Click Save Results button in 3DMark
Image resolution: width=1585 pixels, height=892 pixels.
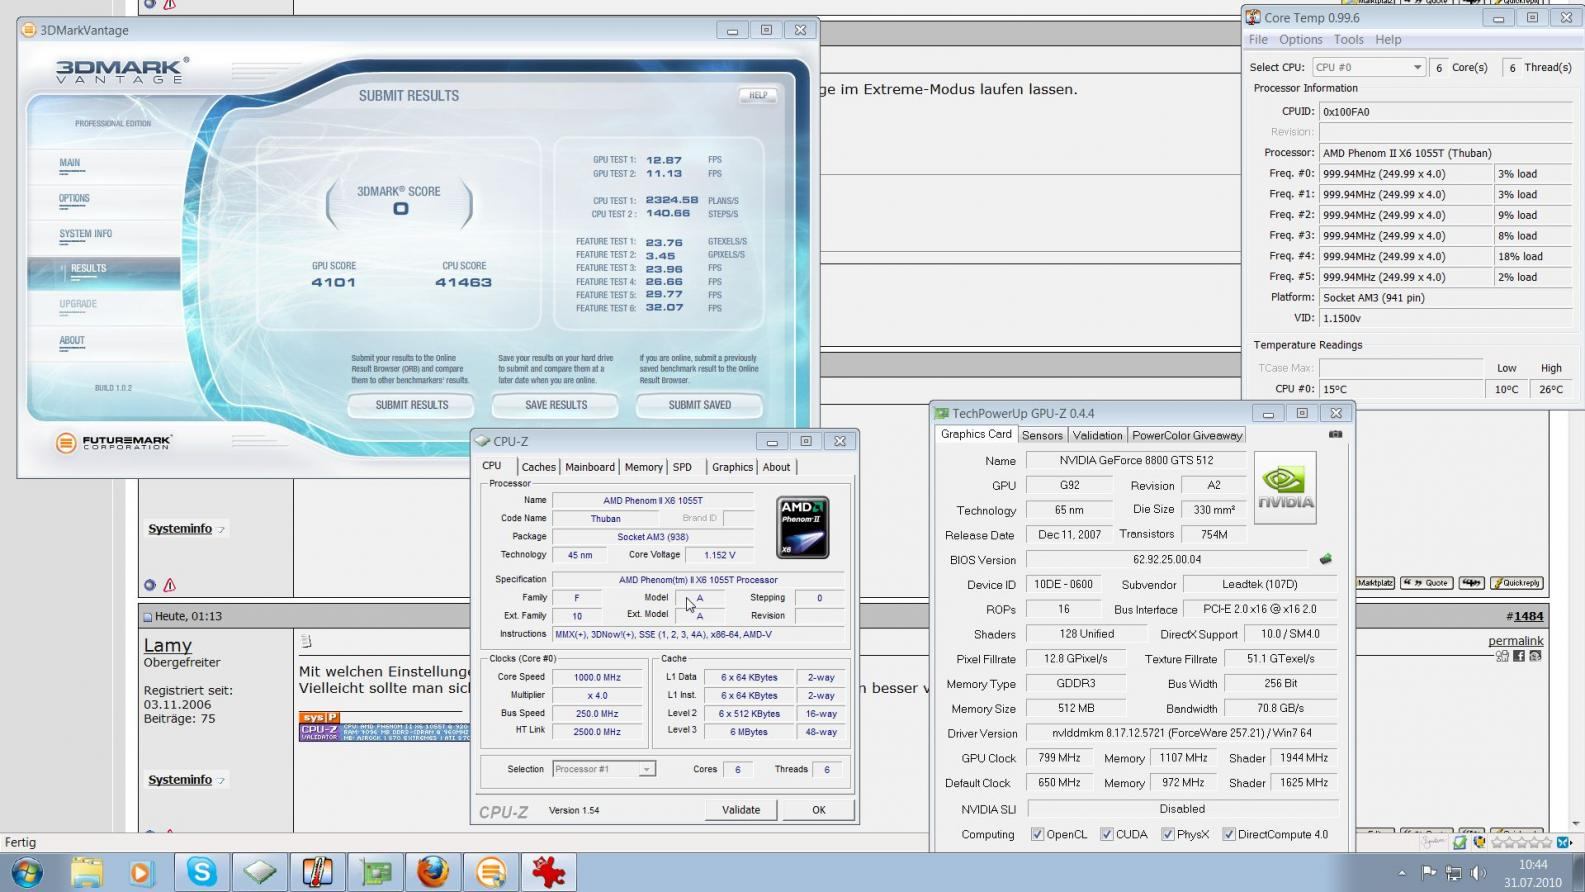[556, 405]
